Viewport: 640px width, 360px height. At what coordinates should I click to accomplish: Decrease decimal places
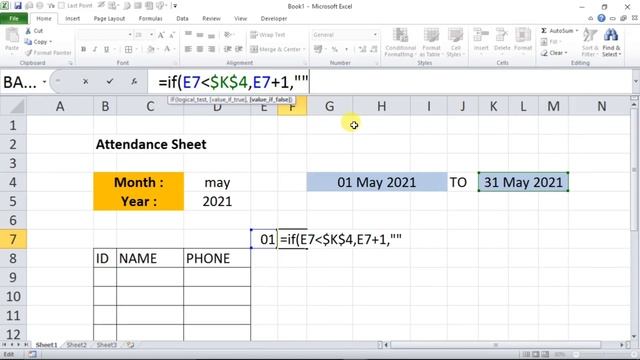tap(373, 49)
